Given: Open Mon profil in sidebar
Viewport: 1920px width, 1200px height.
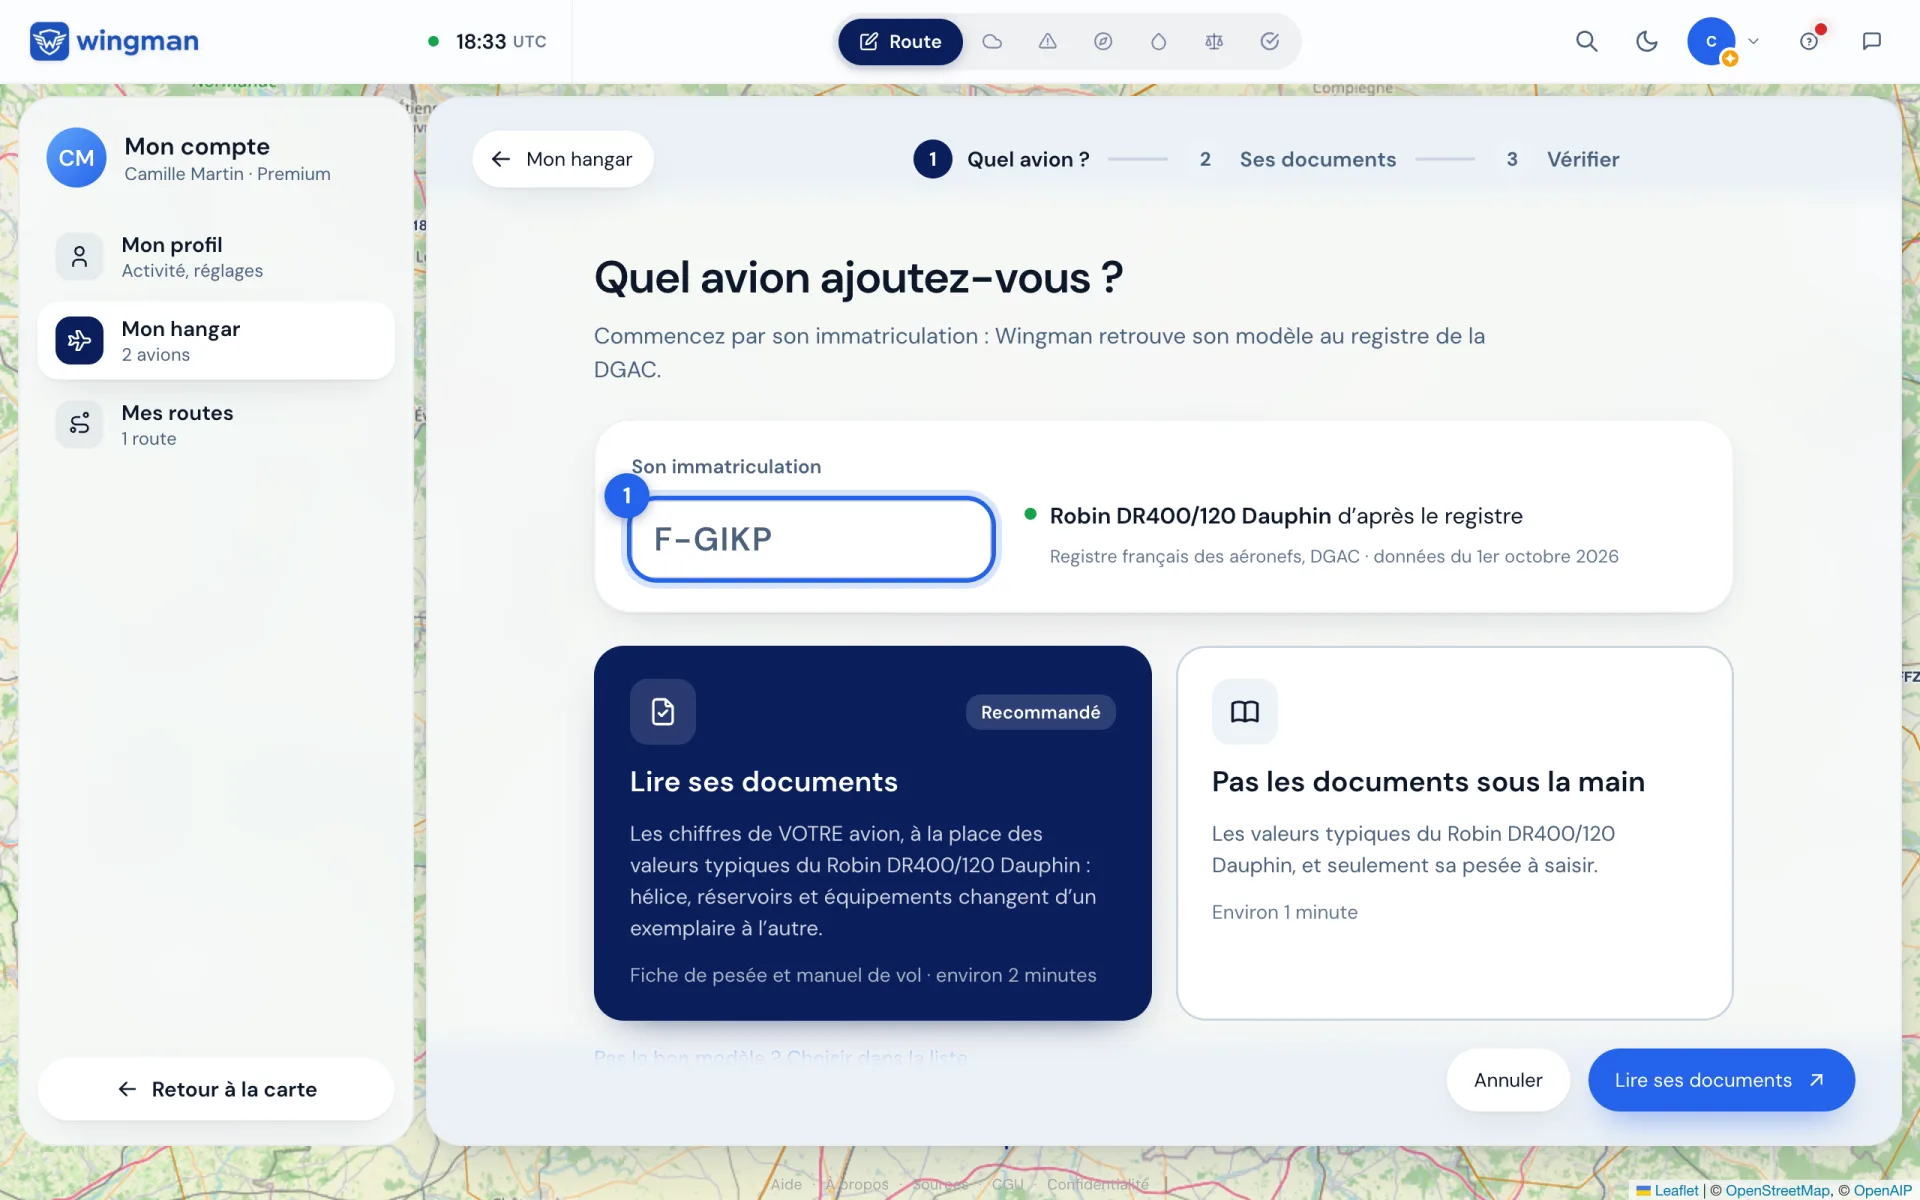Looking at the screenshot, I should pos(216,257).
